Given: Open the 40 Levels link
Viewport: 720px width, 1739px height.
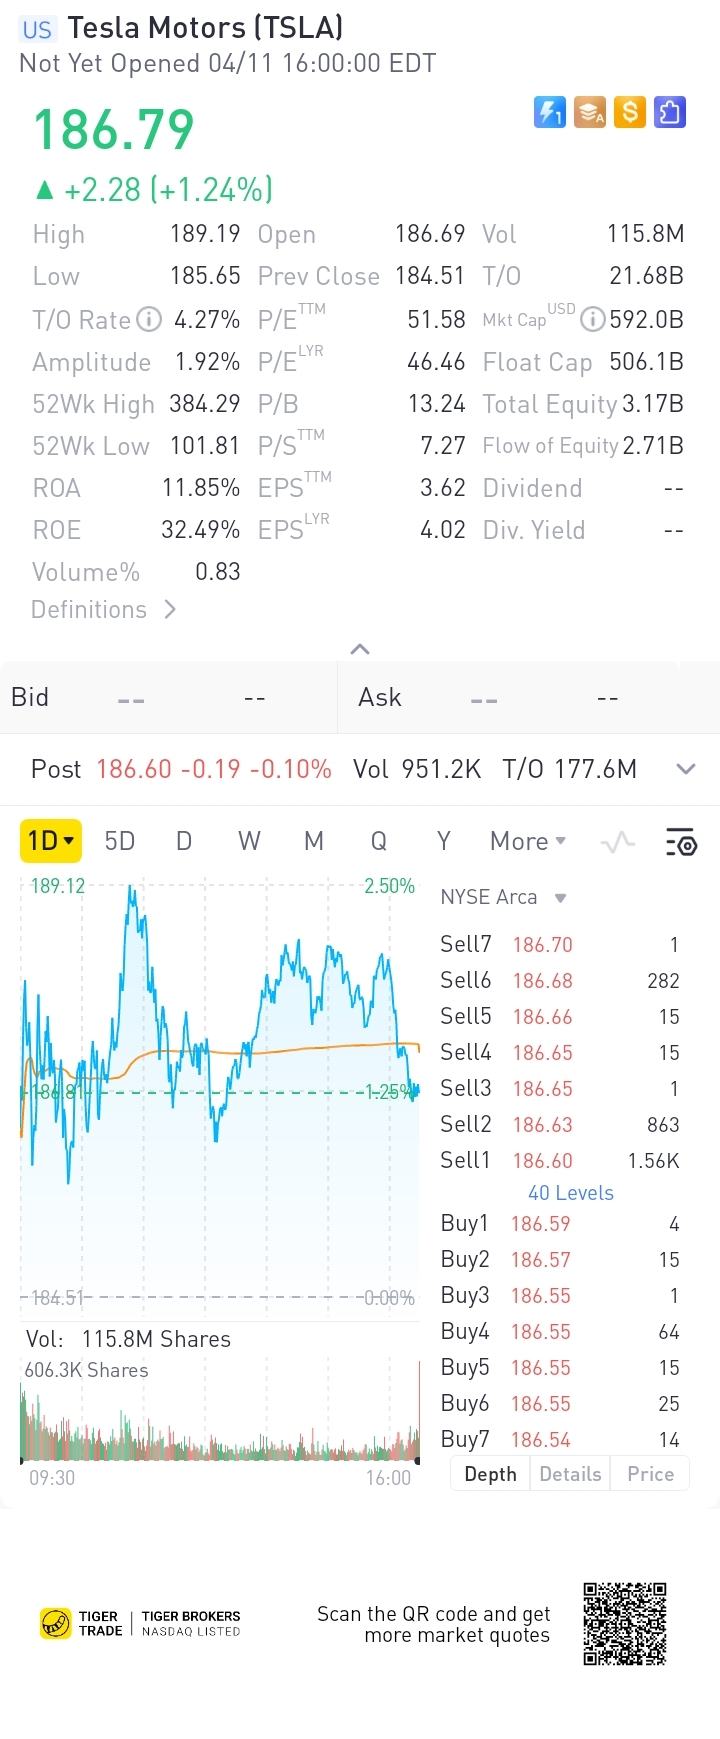Looking at the screenshot, I should tap(570, 1193).
